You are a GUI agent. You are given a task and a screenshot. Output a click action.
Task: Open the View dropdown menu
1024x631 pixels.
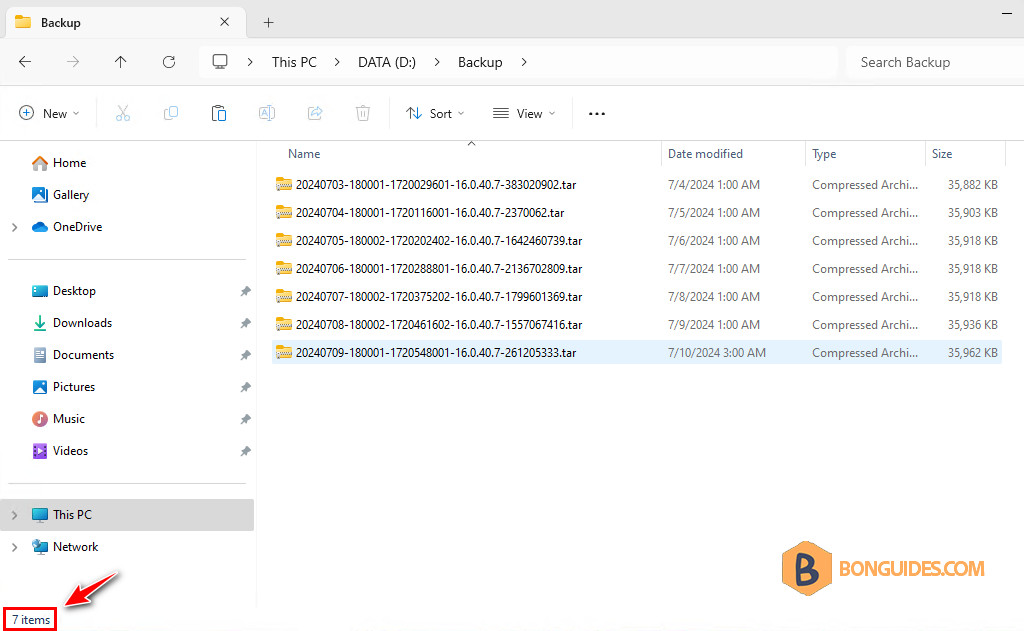coord(524,114)
